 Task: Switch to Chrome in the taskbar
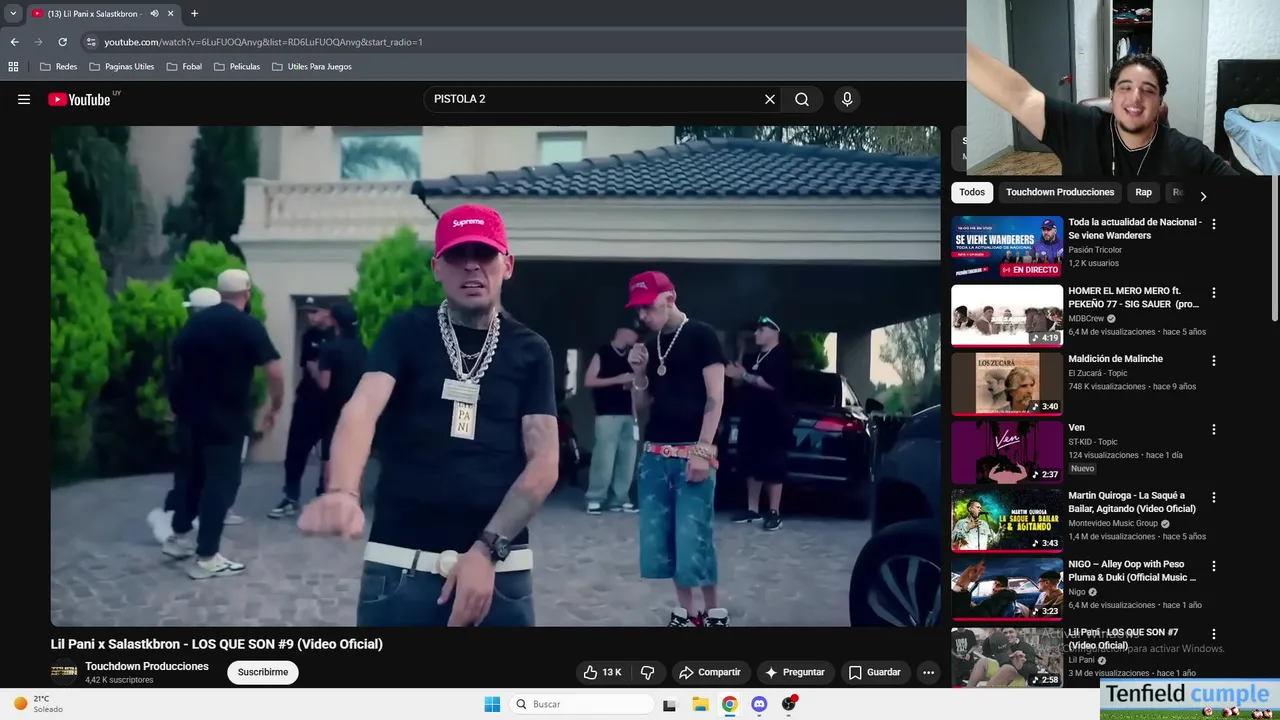point(730,704)
